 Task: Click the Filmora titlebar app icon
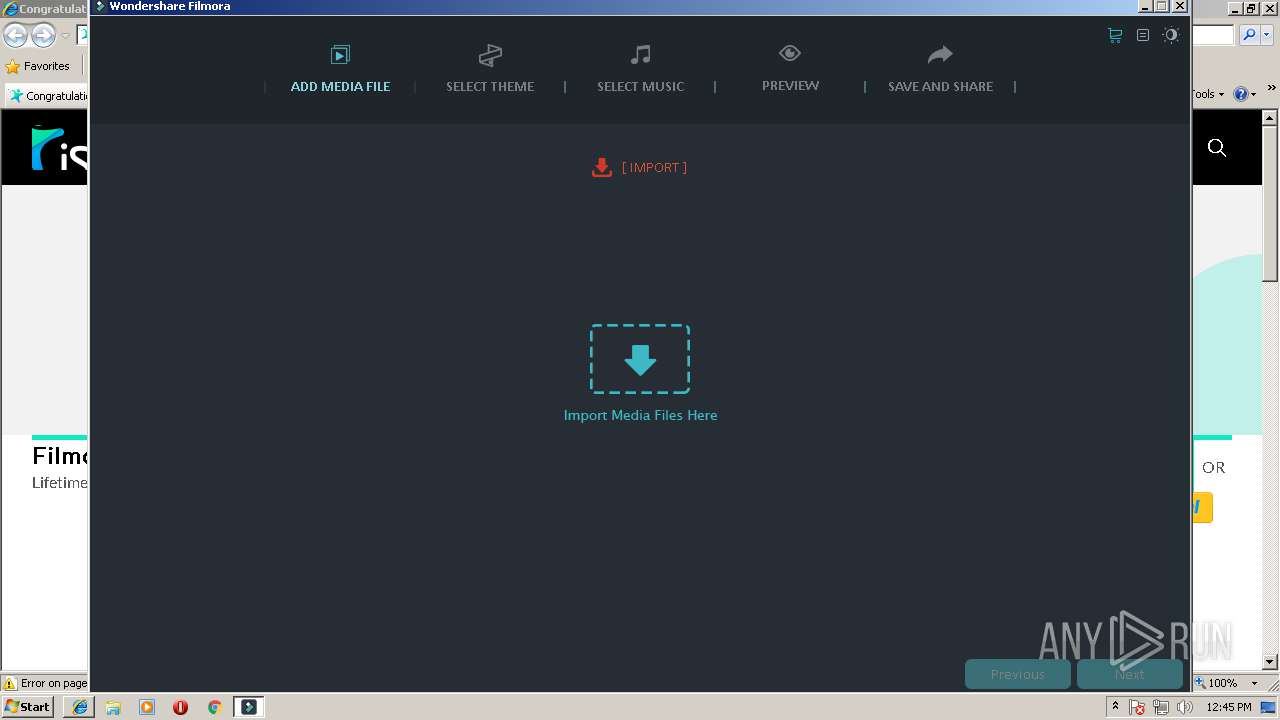click(100, 6)
